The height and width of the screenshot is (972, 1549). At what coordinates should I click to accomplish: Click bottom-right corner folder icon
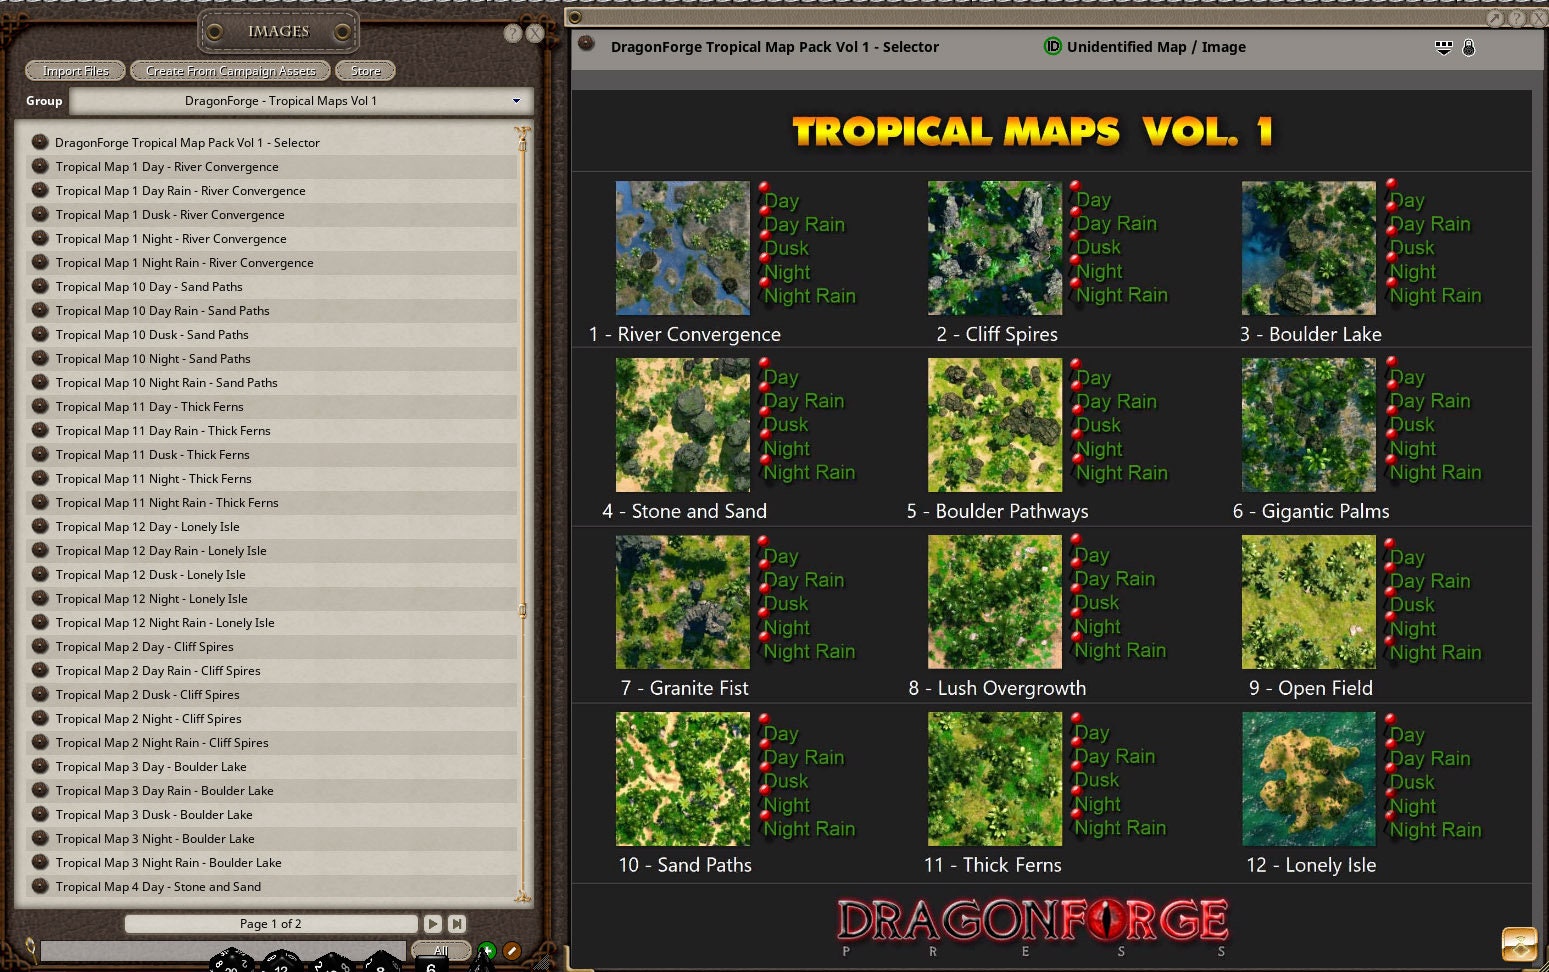coord(1520,944)
